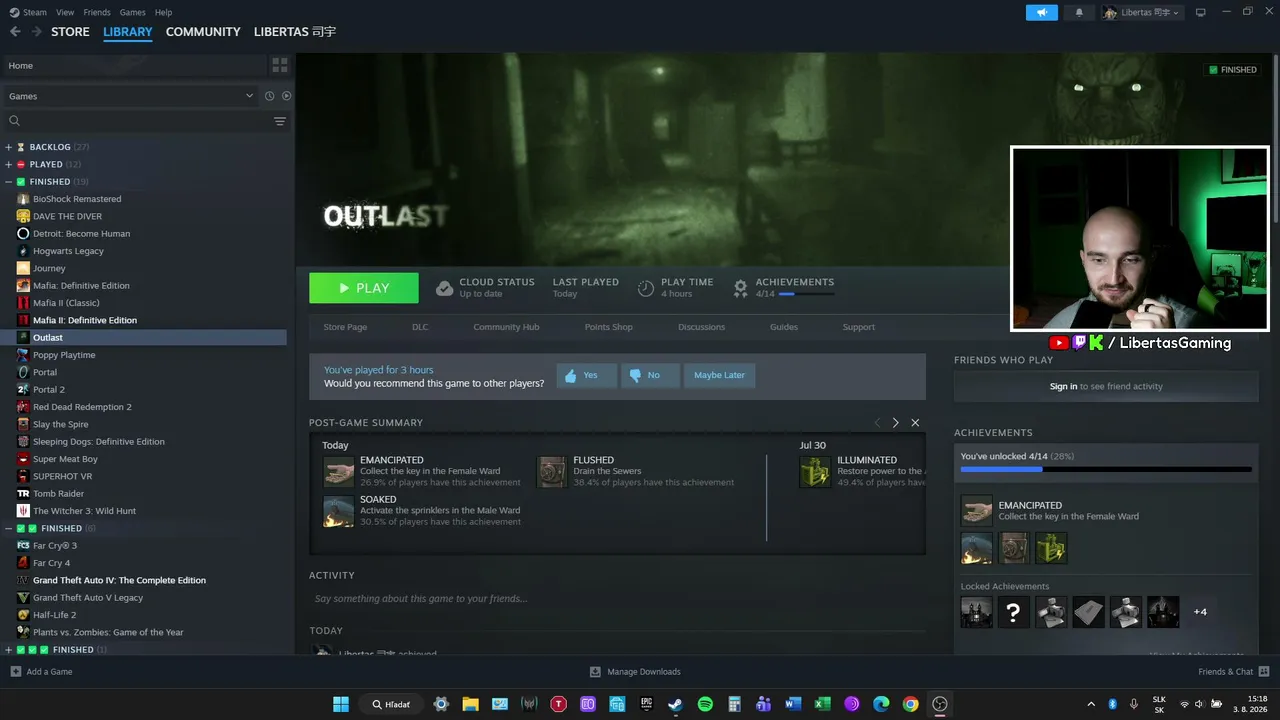Collapse the FINISHED (19) collection
This screenshot has width=1280, height=720.
point(9,182)
